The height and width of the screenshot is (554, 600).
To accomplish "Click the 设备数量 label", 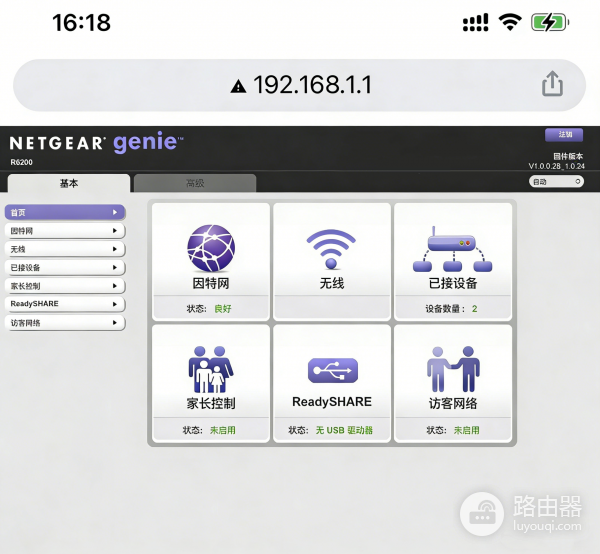I will [445, 309].
